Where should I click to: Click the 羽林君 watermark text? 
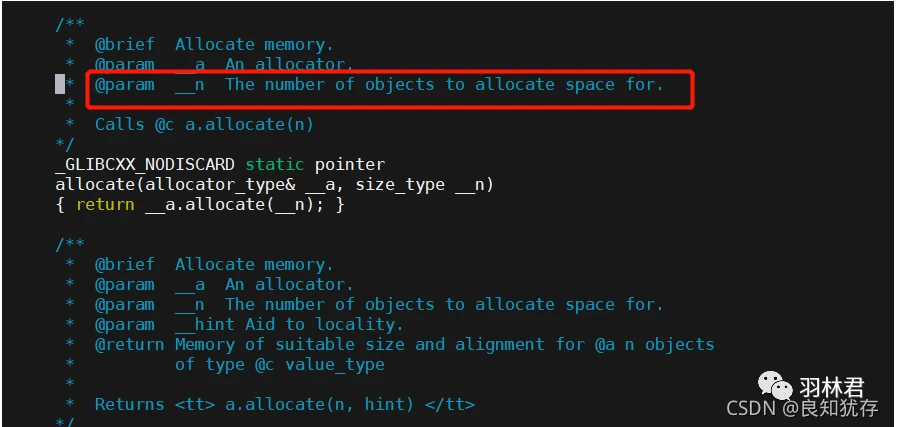pos(831,388)
